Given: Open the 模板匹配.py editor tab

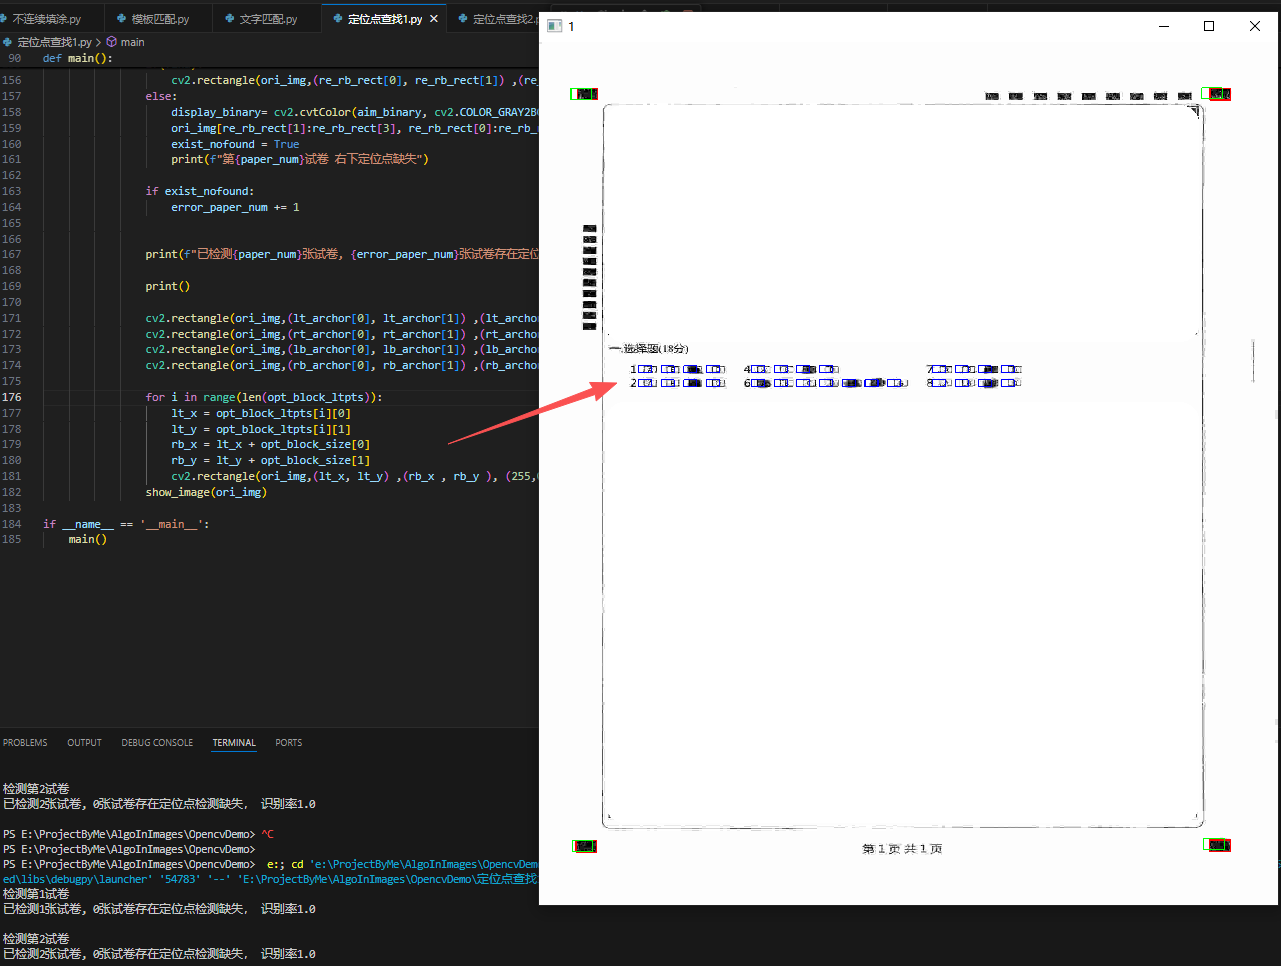Looking at the screenshot, I should click(x=160, y=19).
